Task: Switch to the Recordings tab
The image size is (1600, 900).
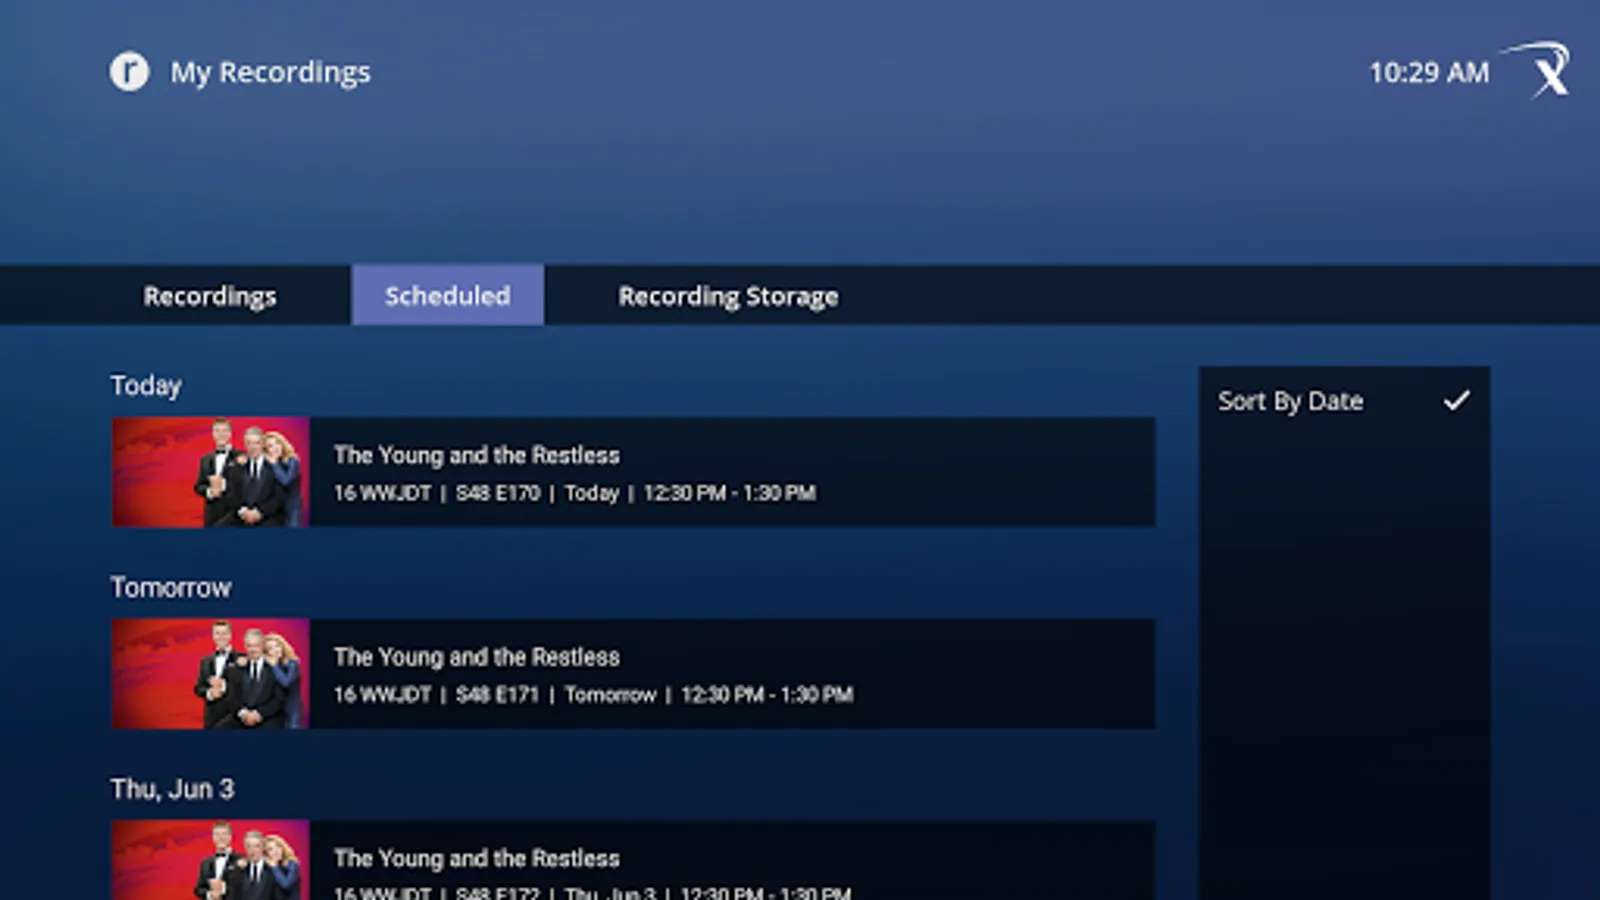Action: [210, 296]
